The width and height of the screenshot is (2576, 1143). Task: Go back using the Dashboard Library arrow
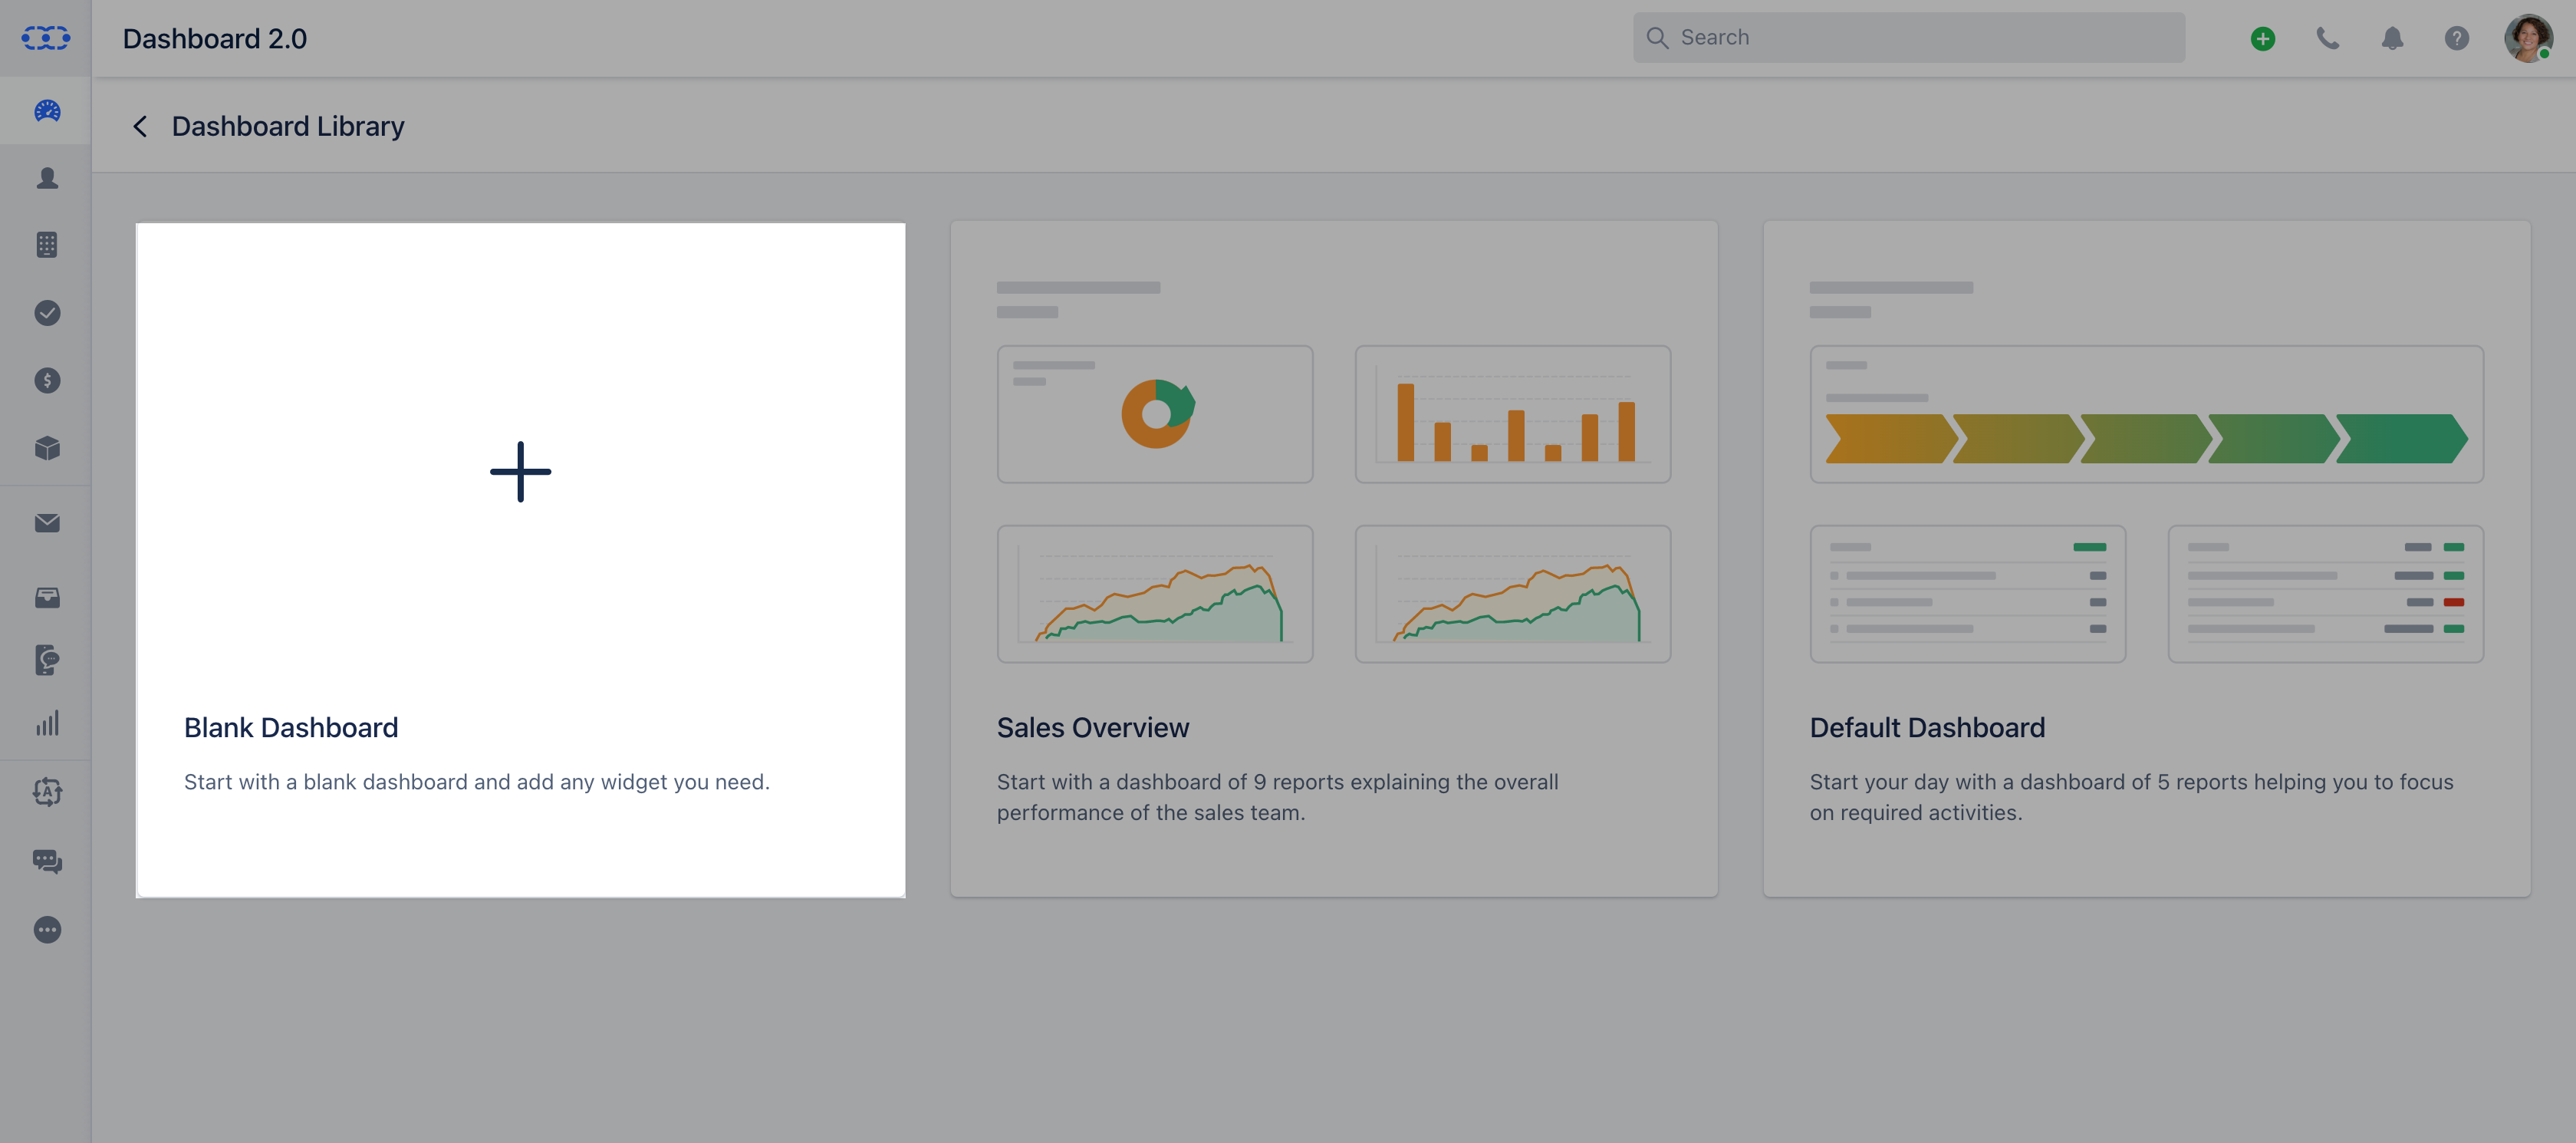tap(140, 126)
